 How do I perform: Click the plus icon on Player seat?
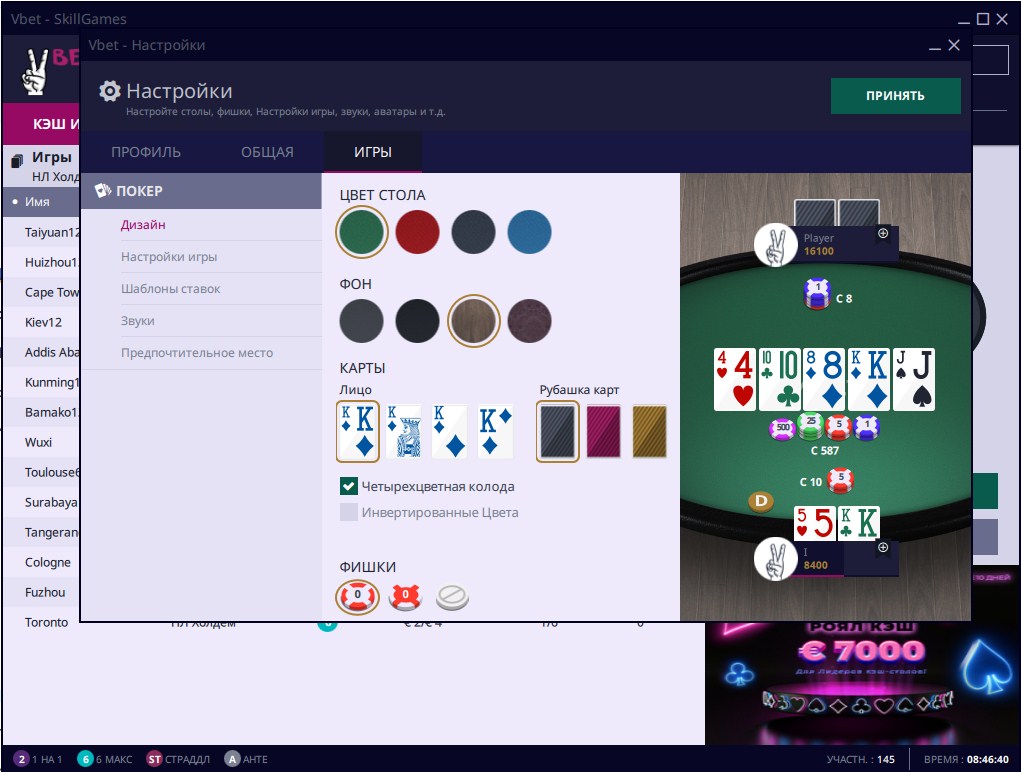tap(883, 233)
